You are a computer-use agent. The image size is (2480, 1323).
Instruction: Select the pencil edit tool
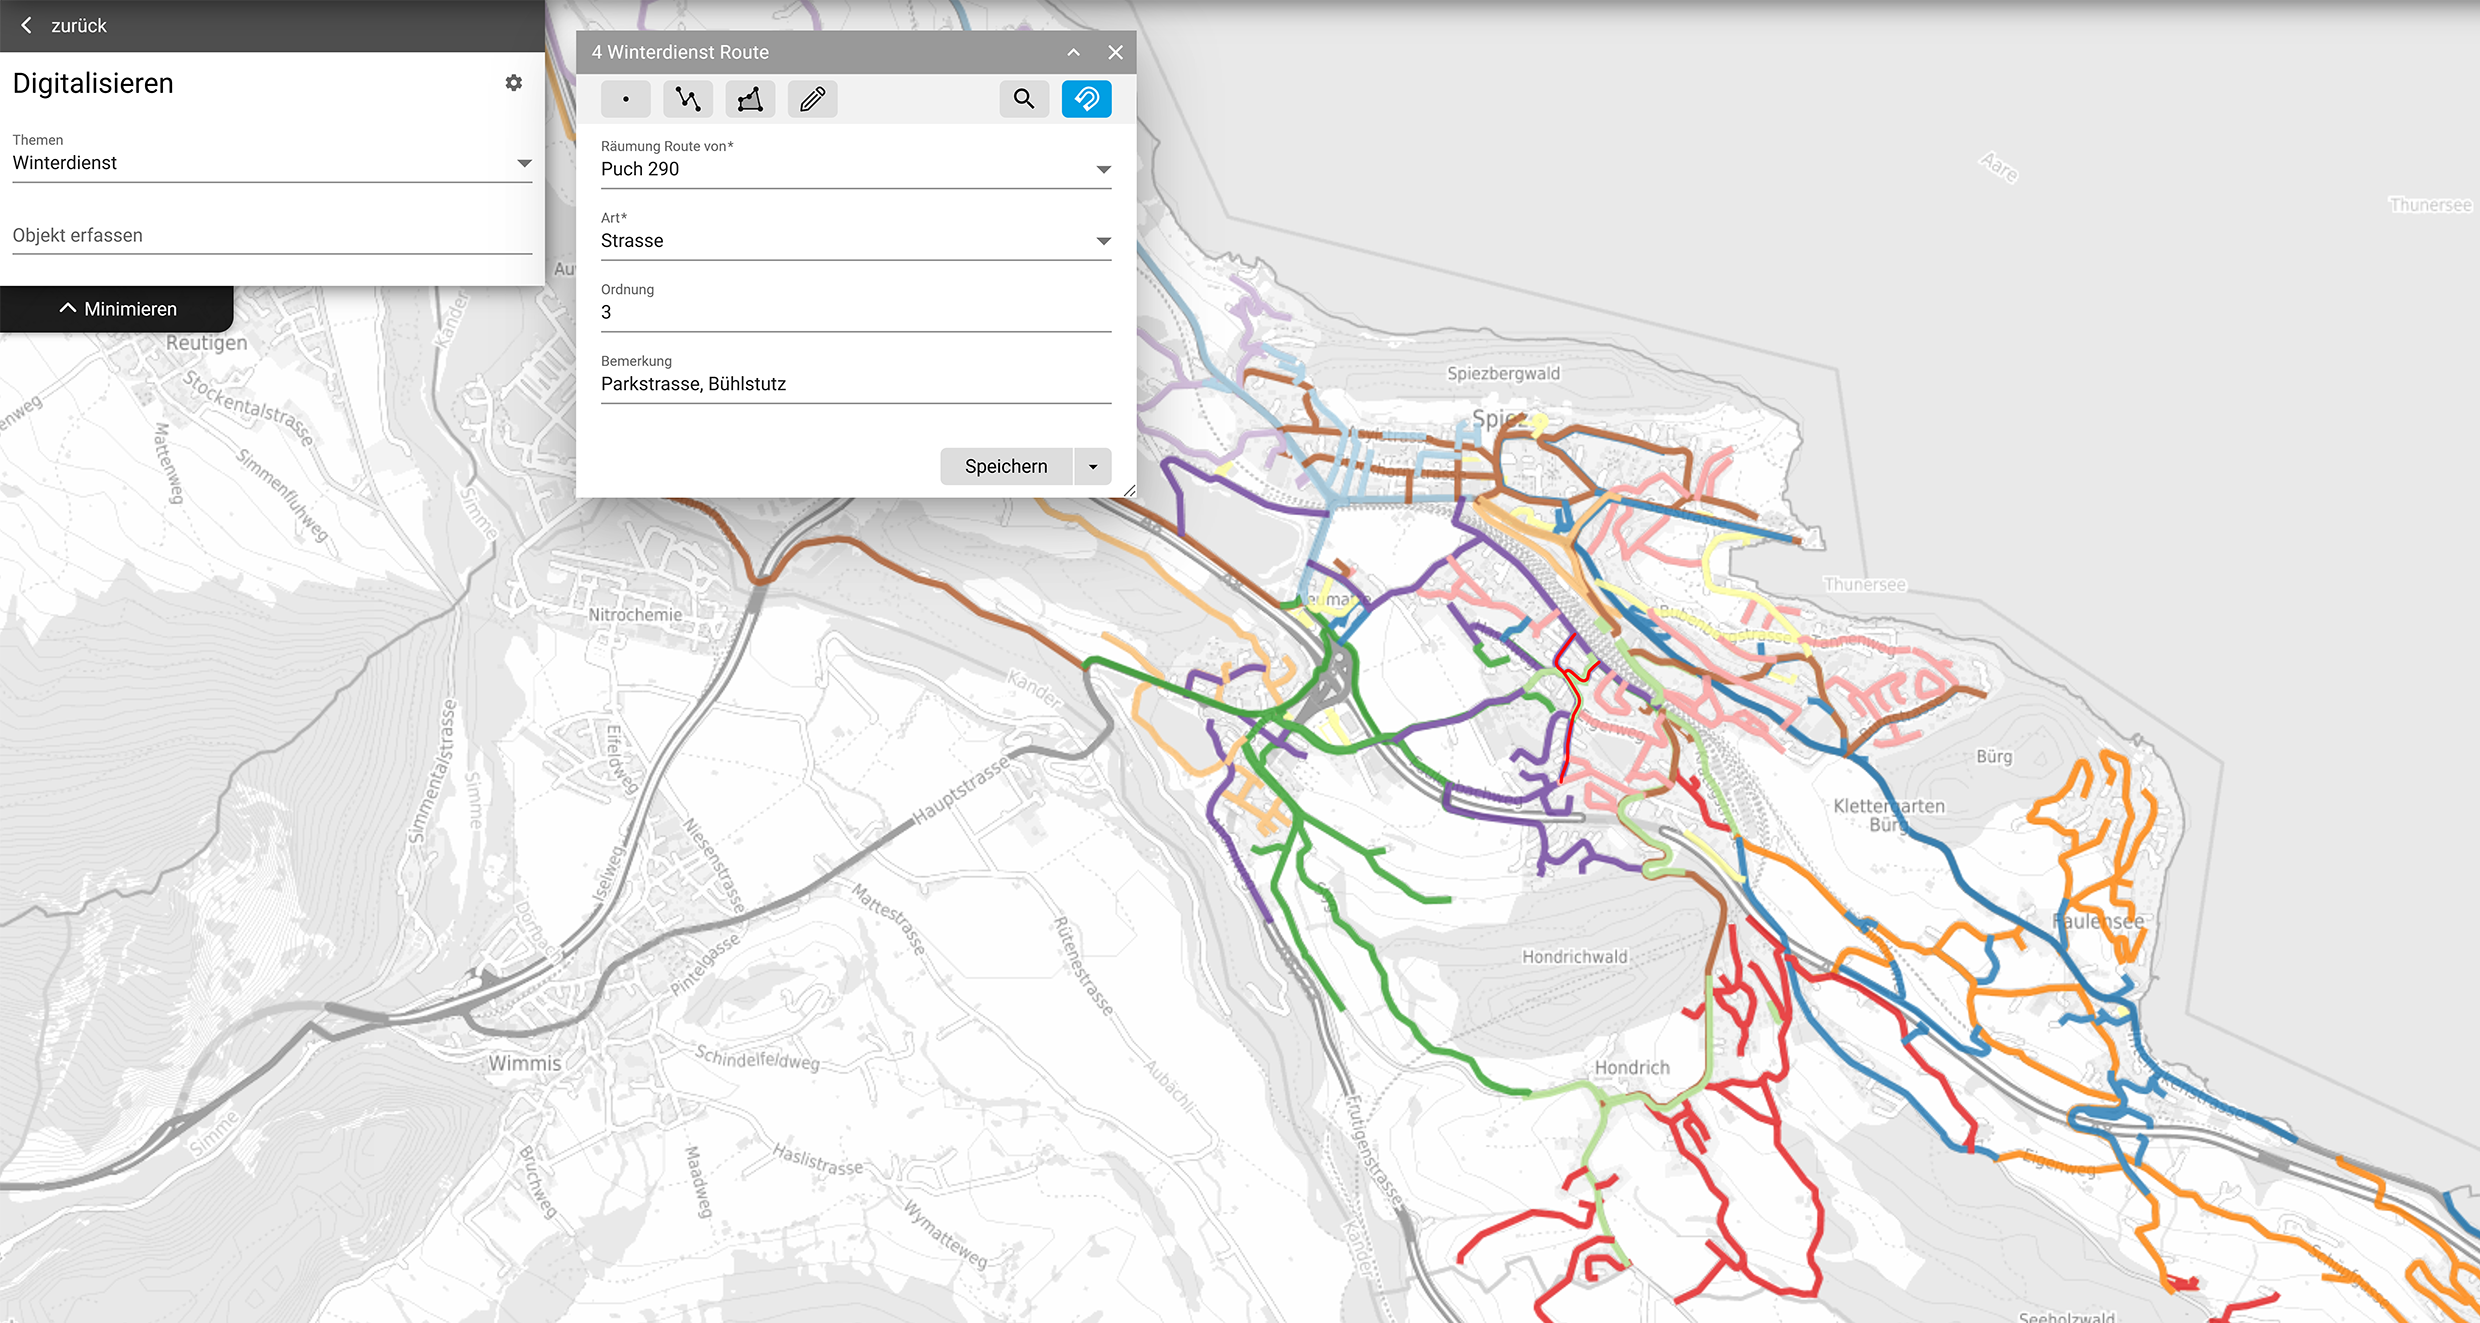[x=812, y=99]
